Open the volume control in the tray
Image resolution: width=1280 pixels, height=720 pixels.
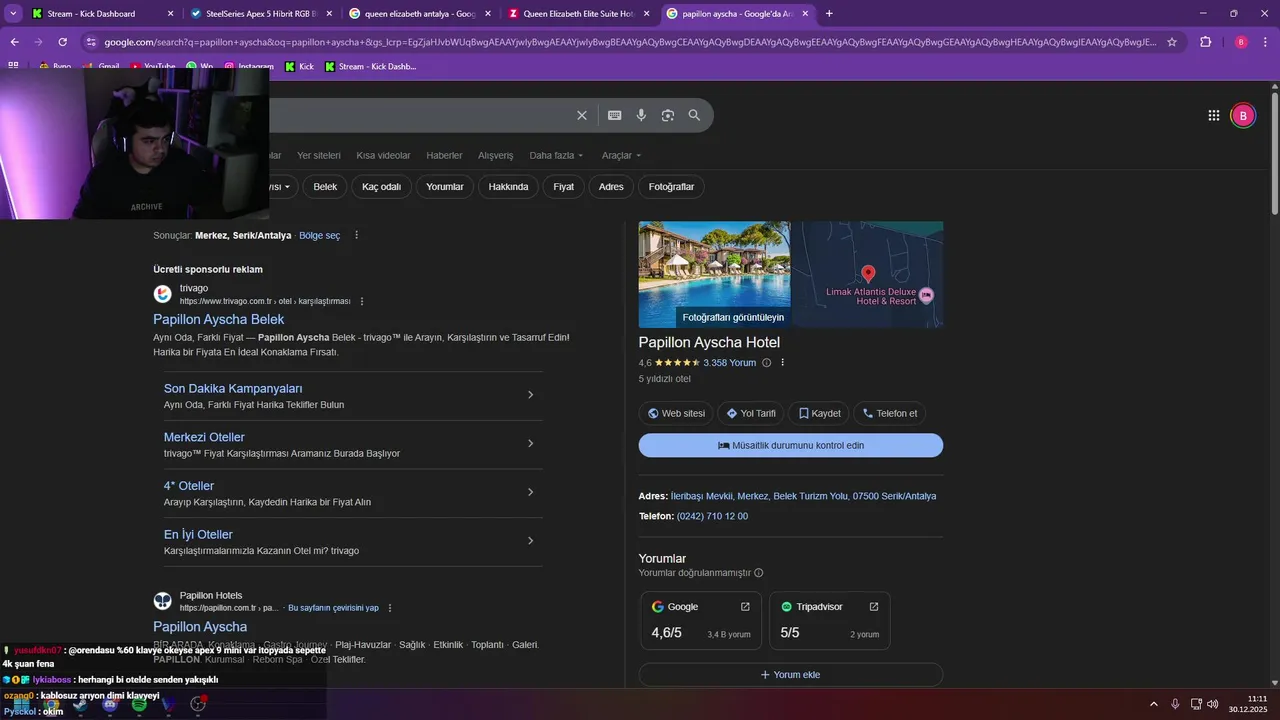pos(1212,704)
